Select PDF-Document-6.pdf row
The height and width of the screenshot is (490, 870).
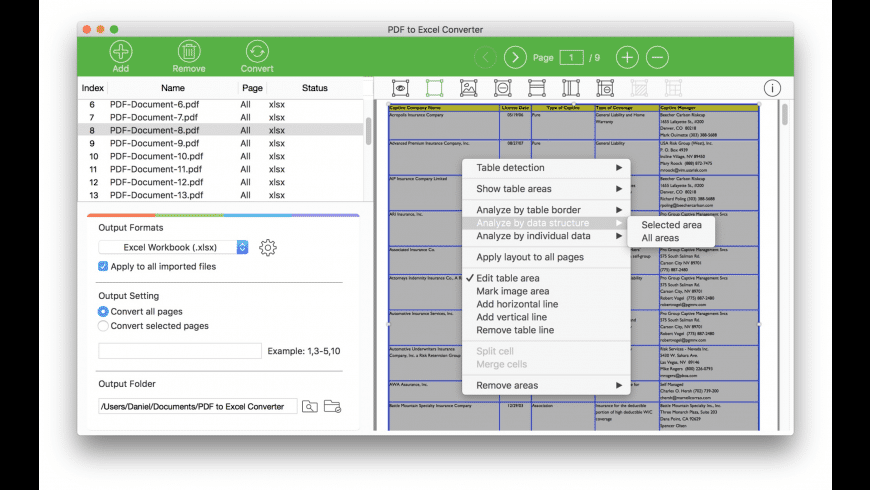coord(221,104)
